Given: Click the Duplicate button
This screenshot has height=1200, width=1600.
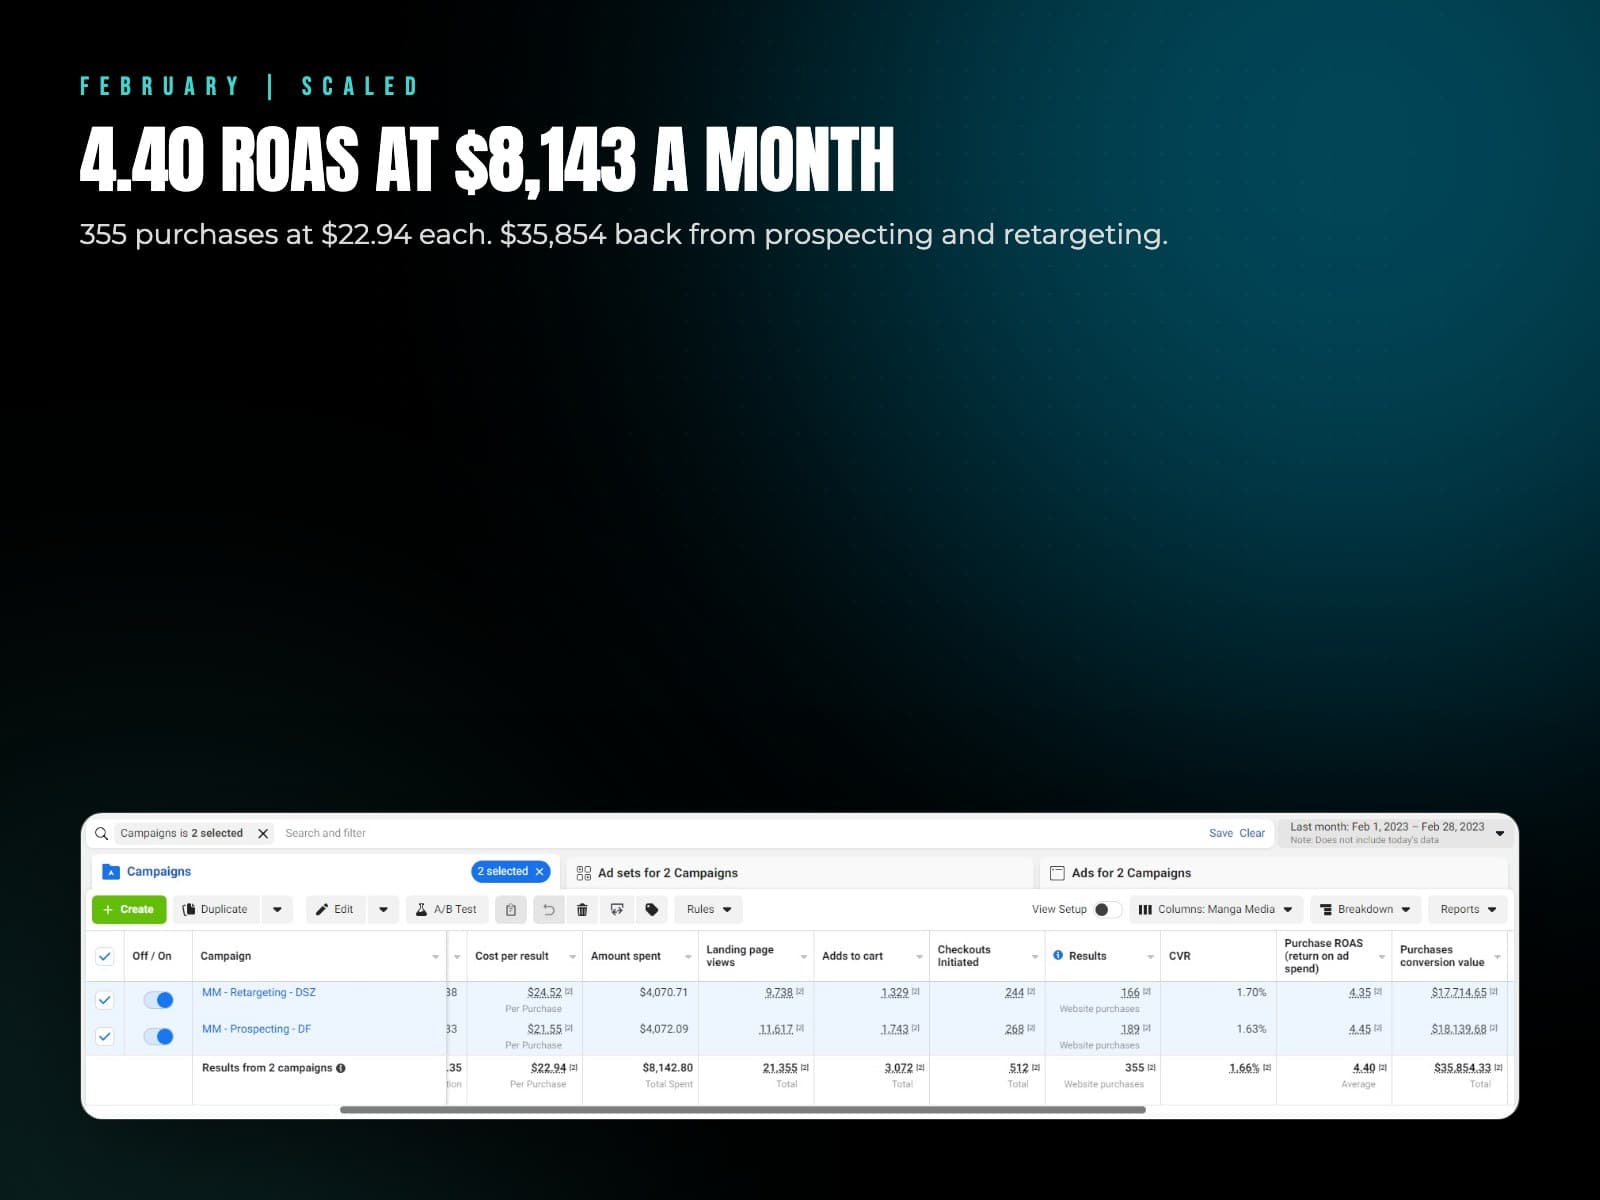Looking at the screenshot, I should coord(216,909).
